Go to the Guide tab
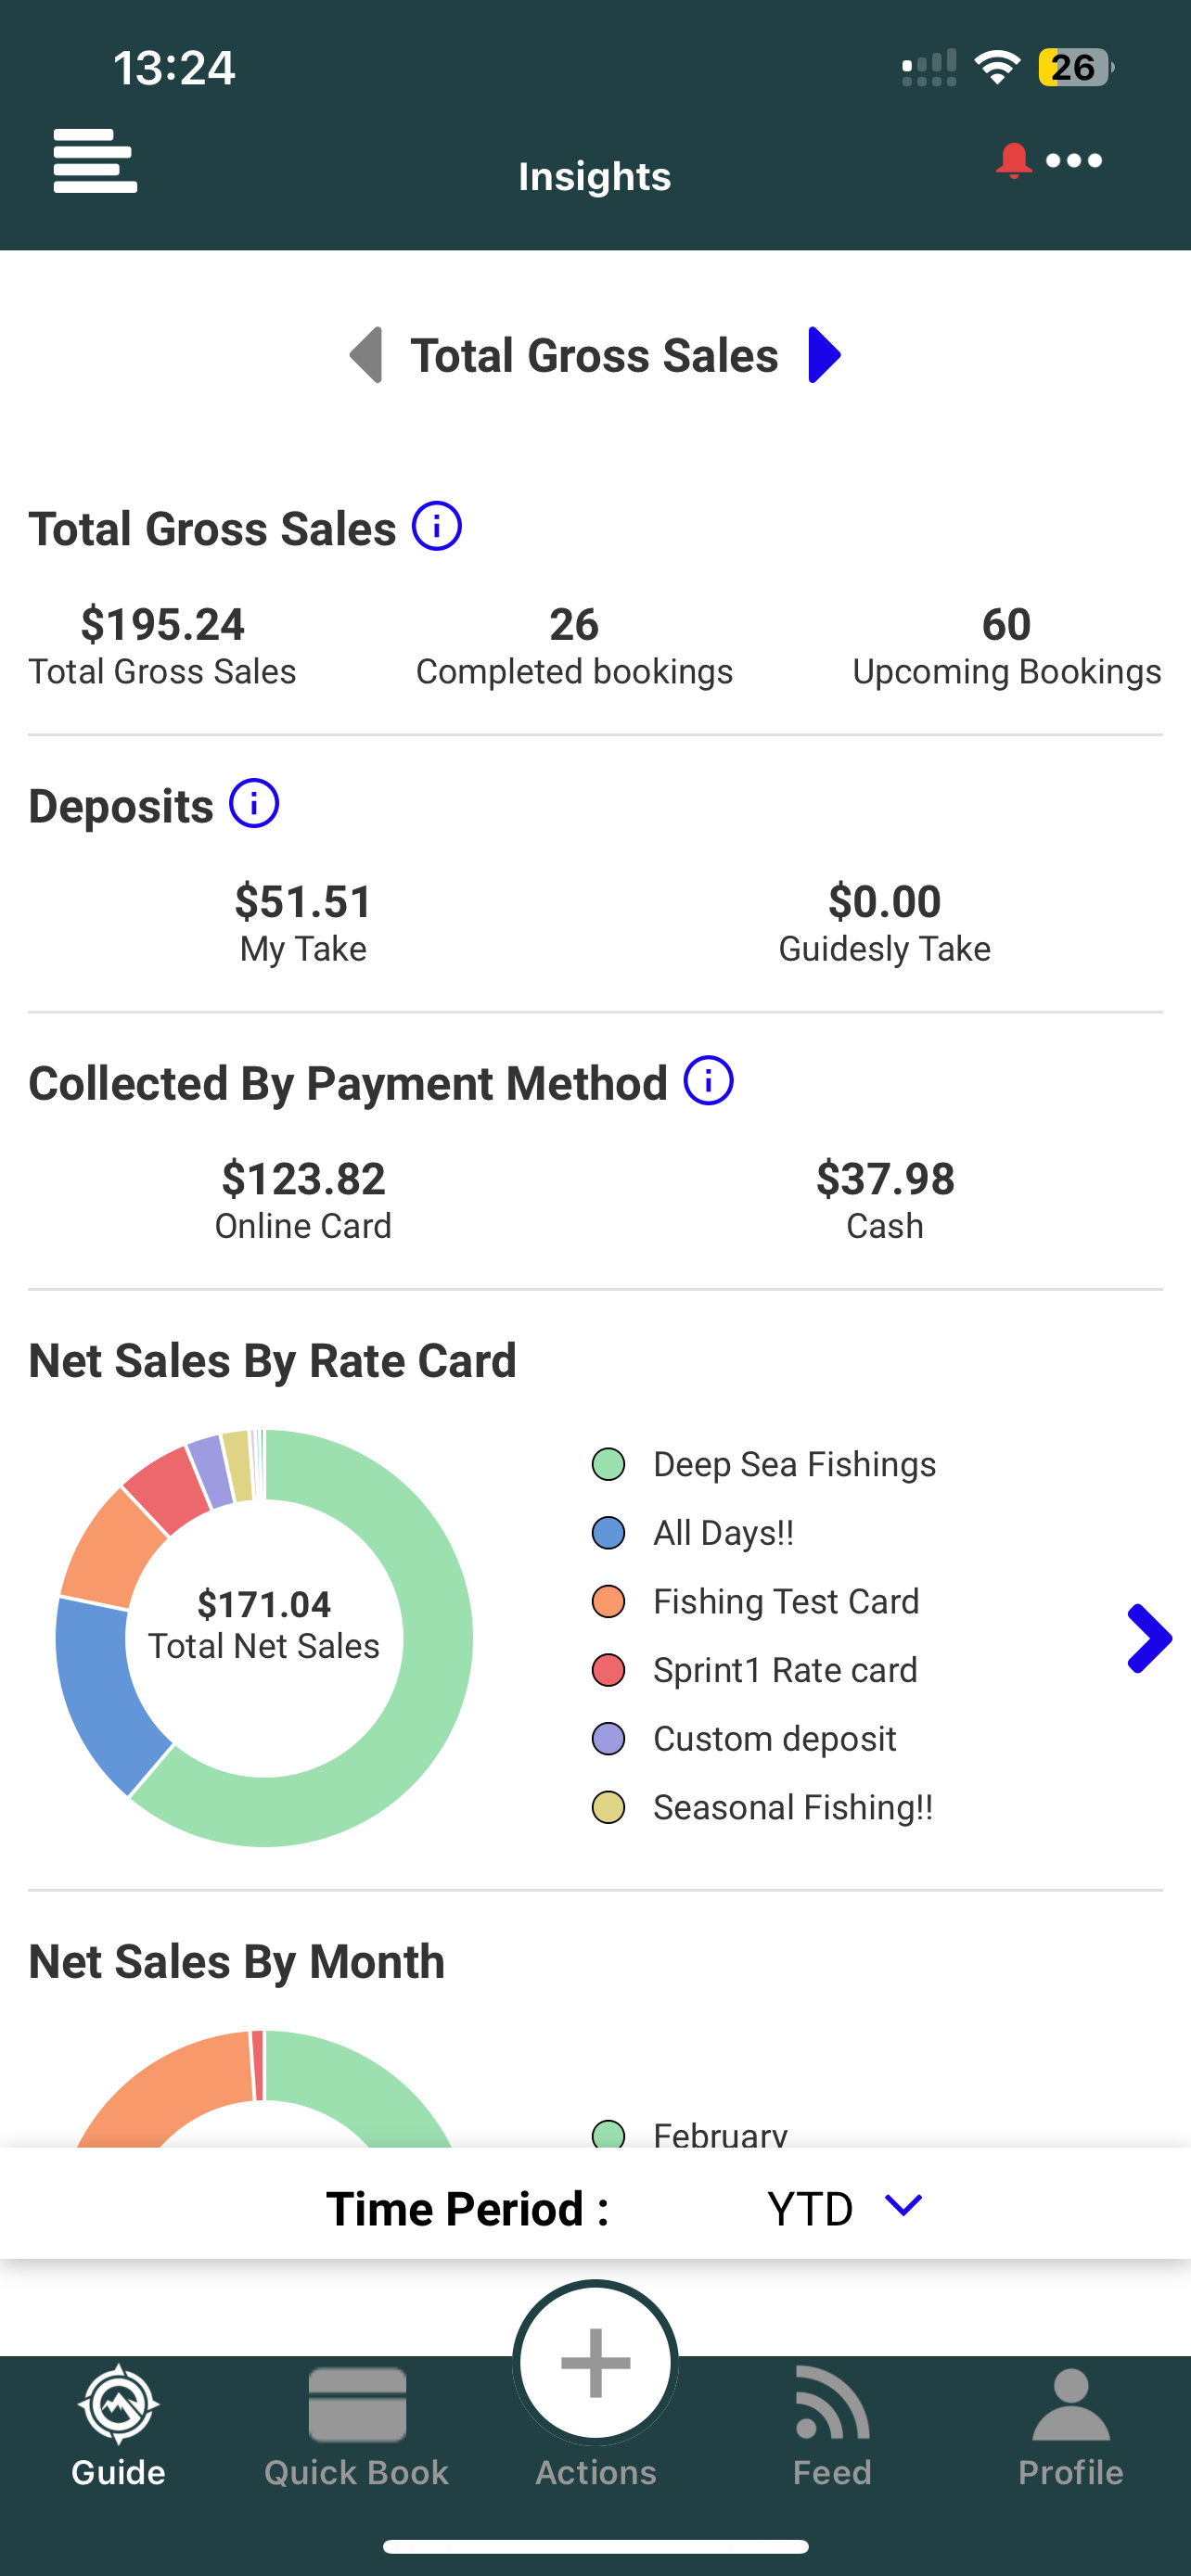1191x2576 pixels. [x=119, y=2428]
